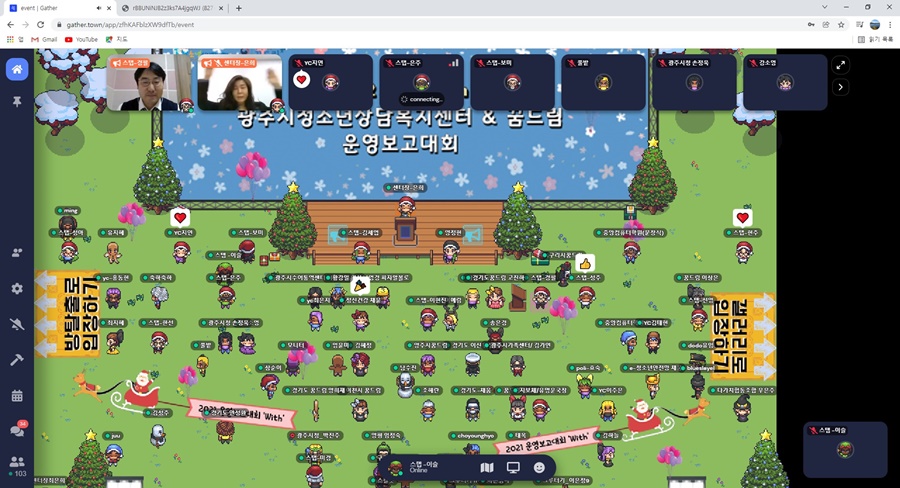Image resolution: width=900 pixels, height=488 pixels.
Task: Toggle the muted bell notifications icon in sidebar
Action: [17, 324]
